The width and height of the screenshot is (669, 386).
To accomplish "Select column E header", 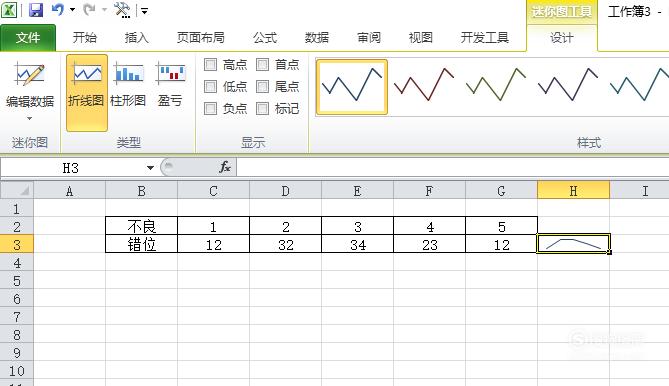I will tap(358, 191).
